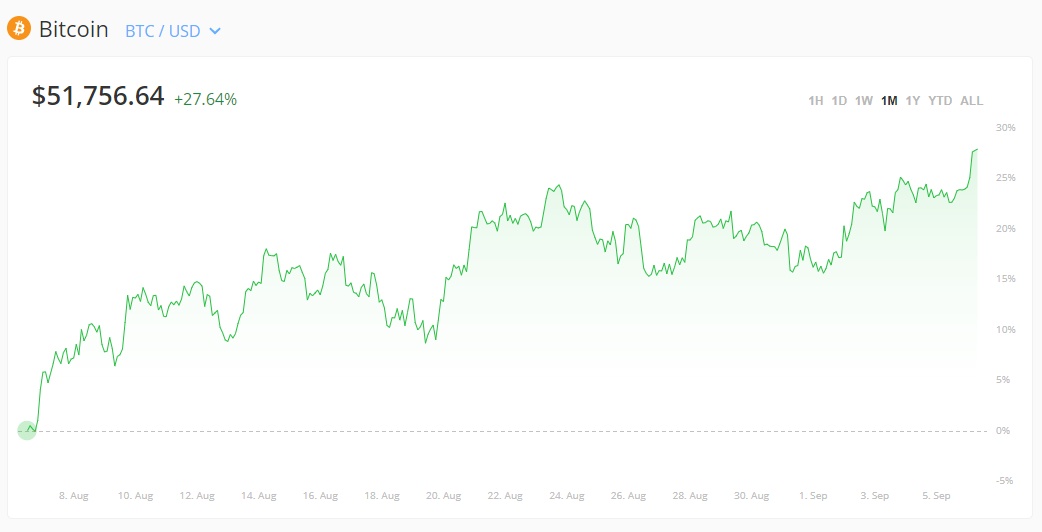Choose the 1M time range
This screenshot has width=1042, height=532.
point(889,100)
